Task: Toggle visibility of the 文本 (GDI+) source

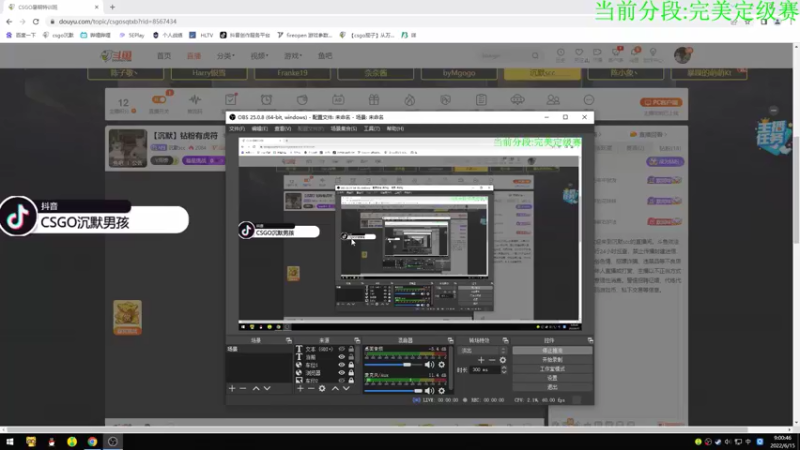Action: click(x=342, y=349)
